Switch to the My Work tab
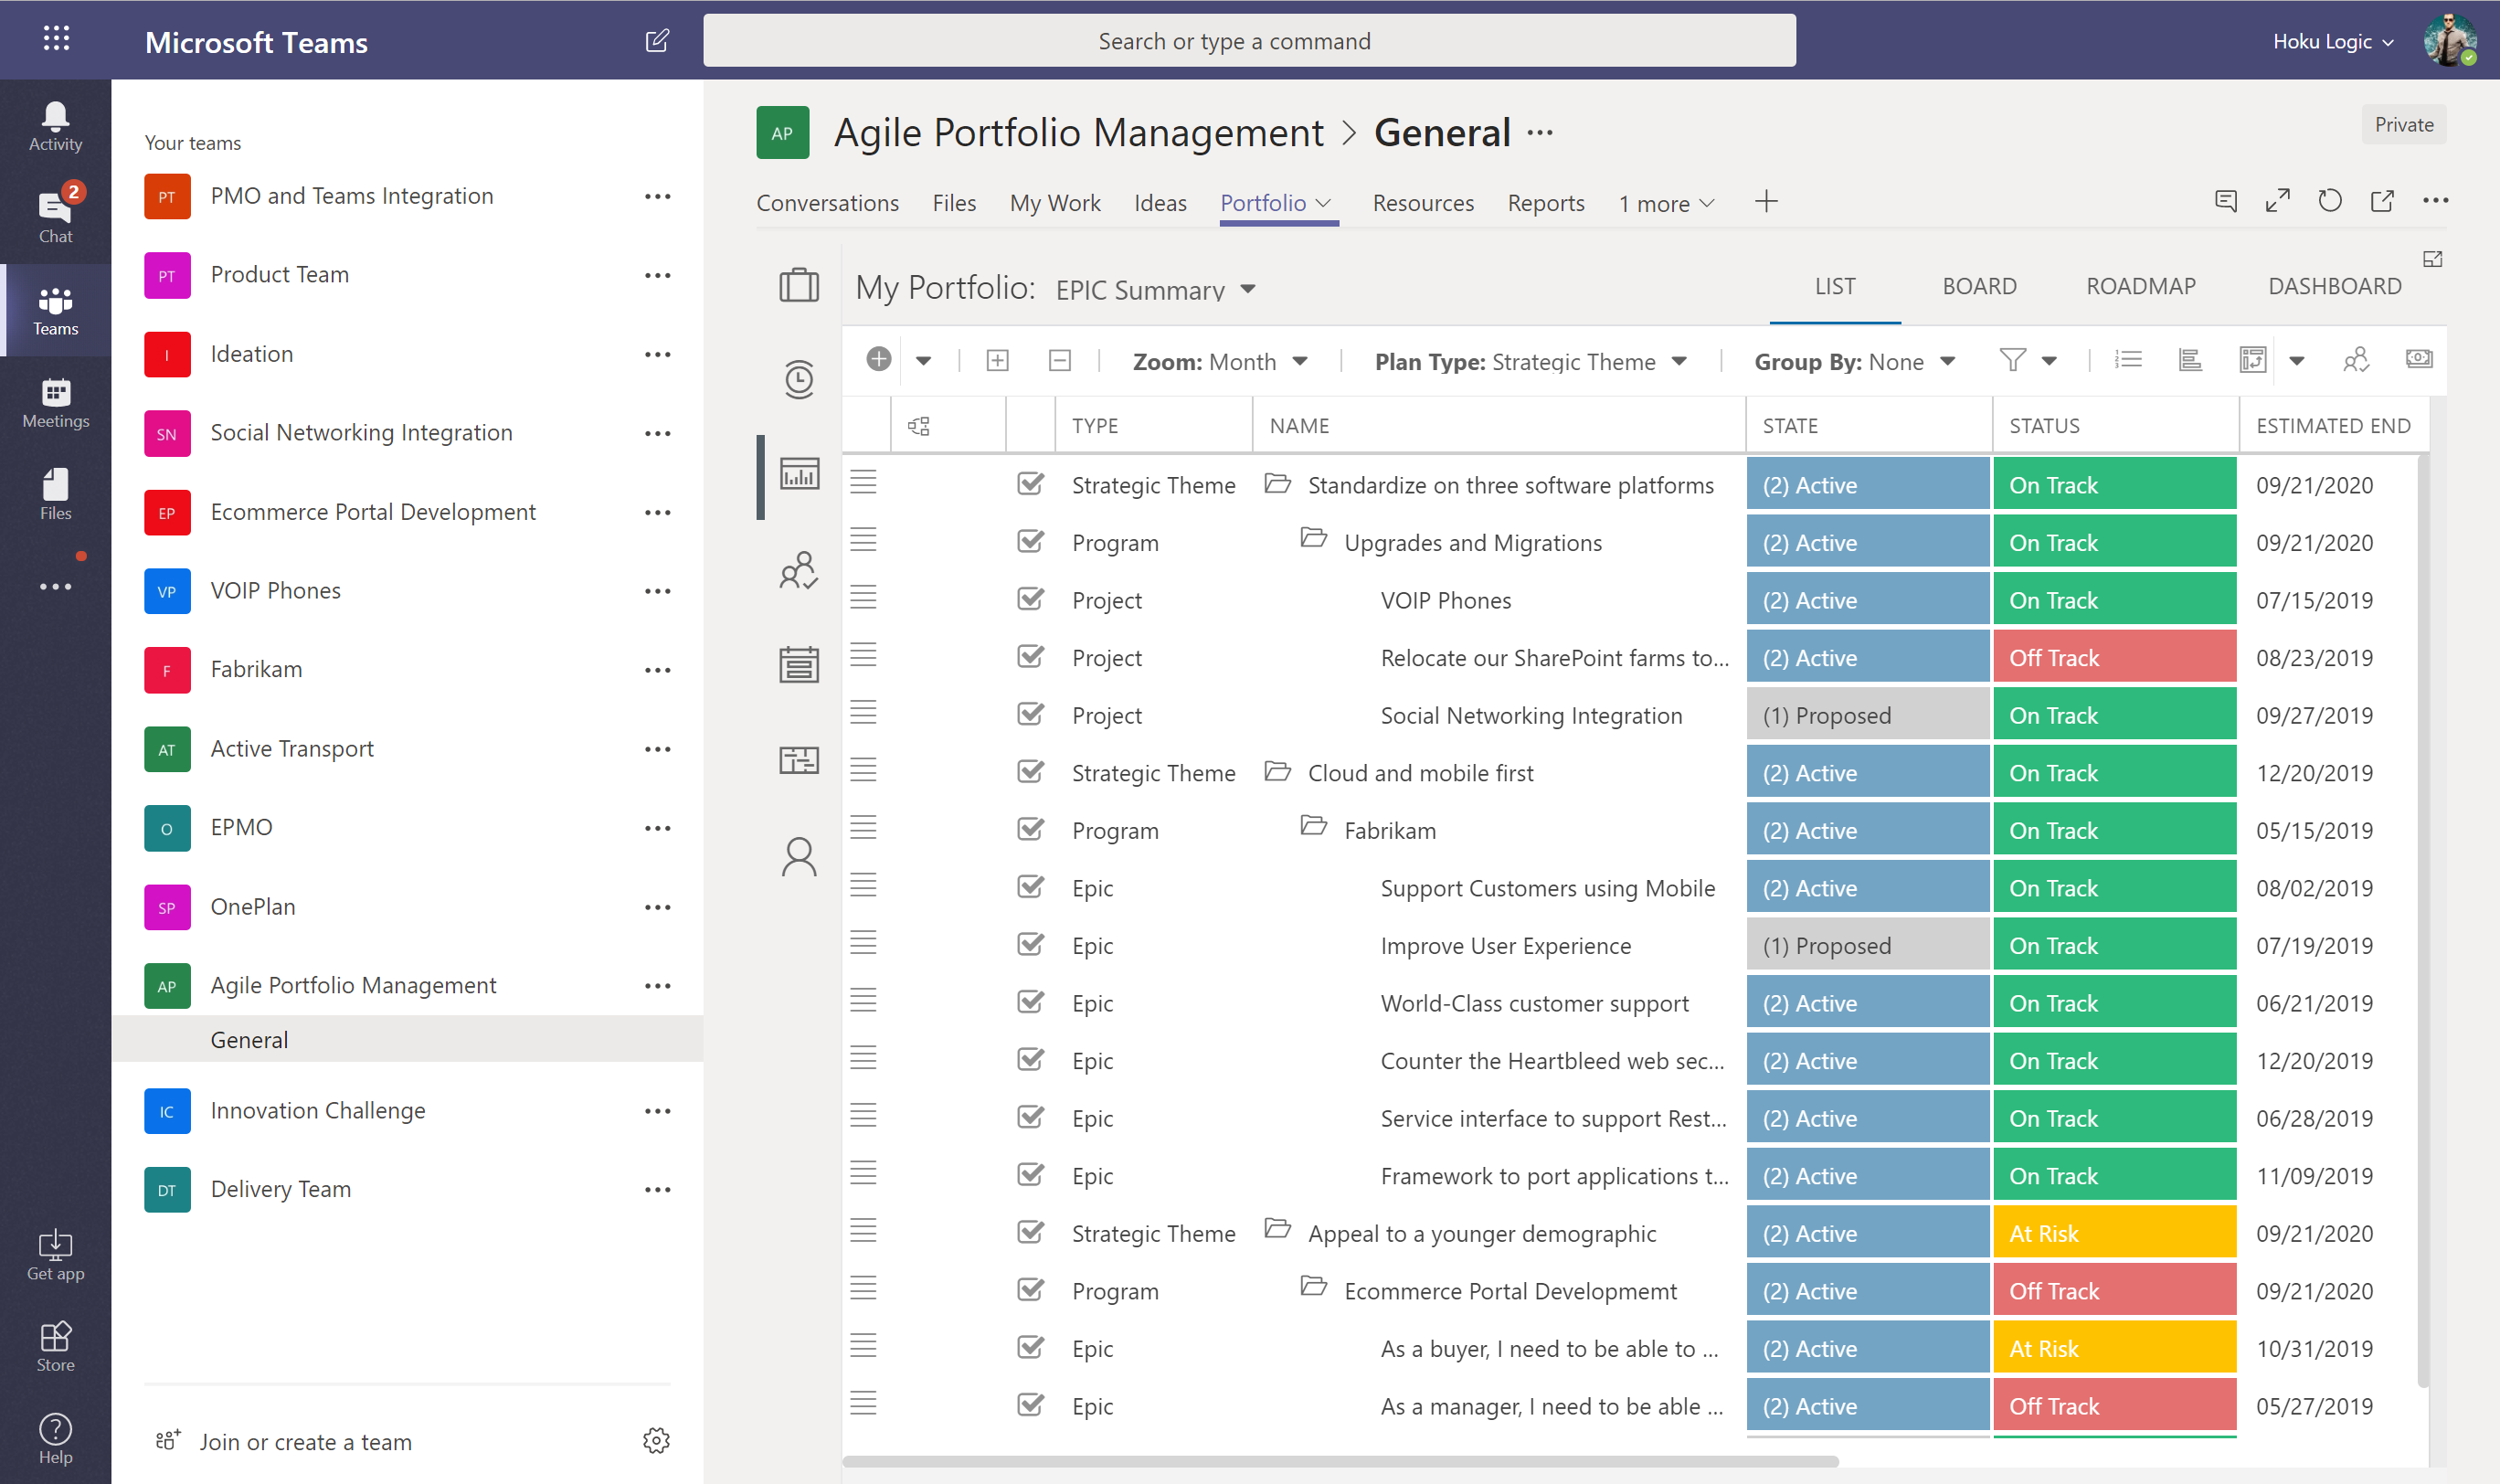Viewport: 2500px width, 1484px height. click(1055, 203)
